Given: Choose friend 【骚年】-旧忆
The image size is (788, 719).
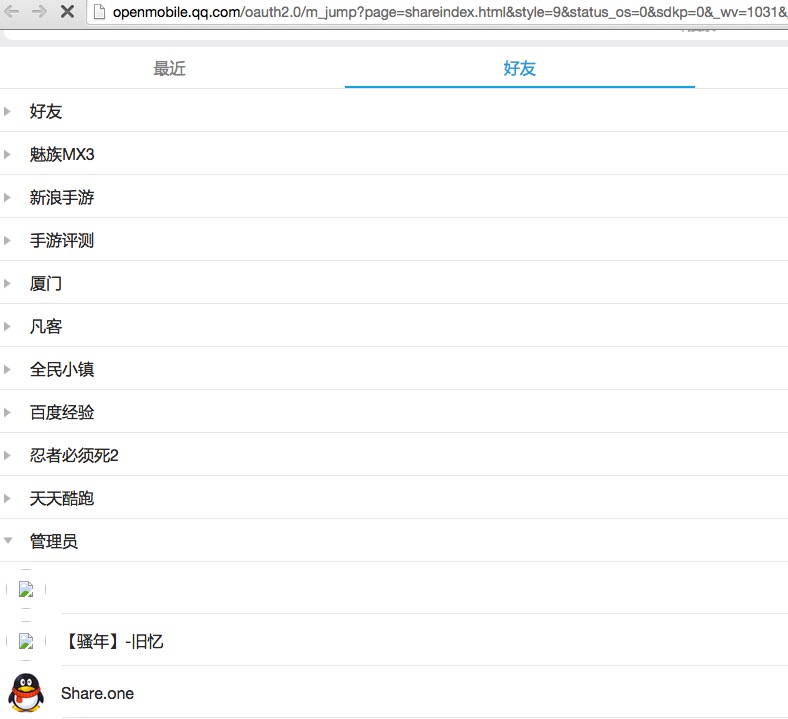Looking at the screenshot, I should point(114,641).
